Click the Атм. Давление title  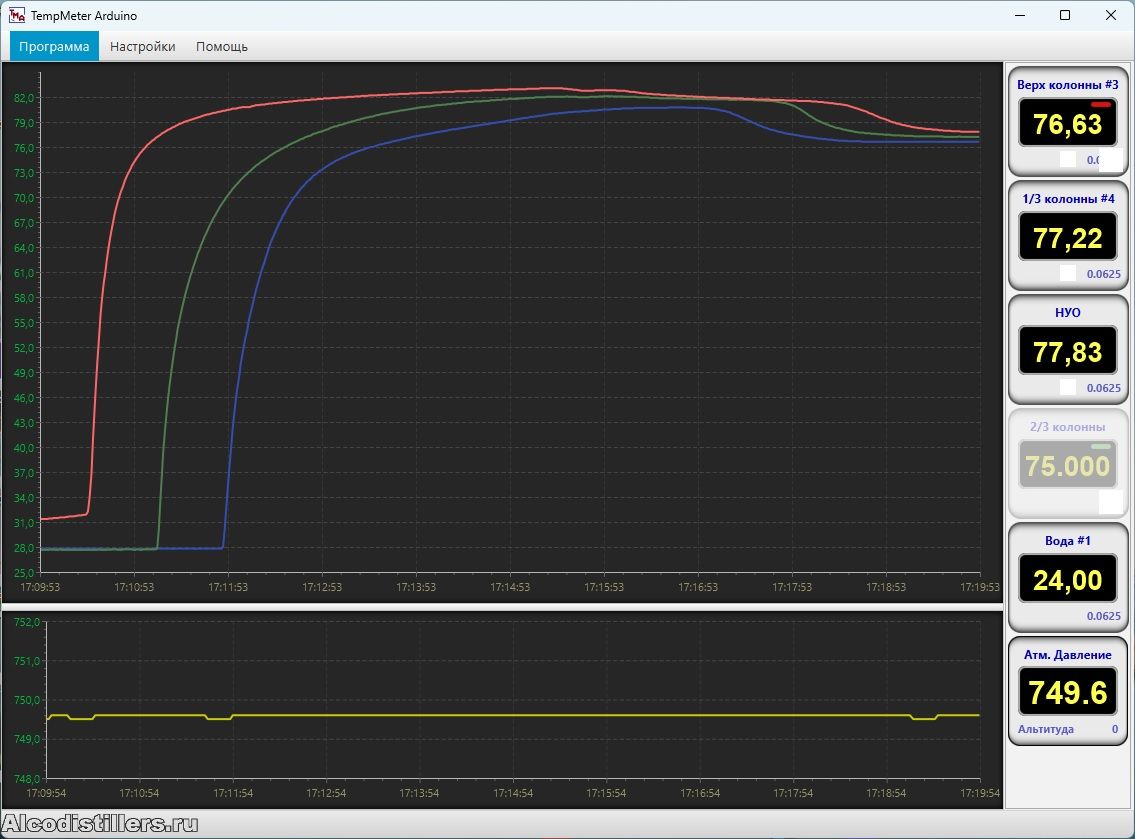pos(1068,654)
